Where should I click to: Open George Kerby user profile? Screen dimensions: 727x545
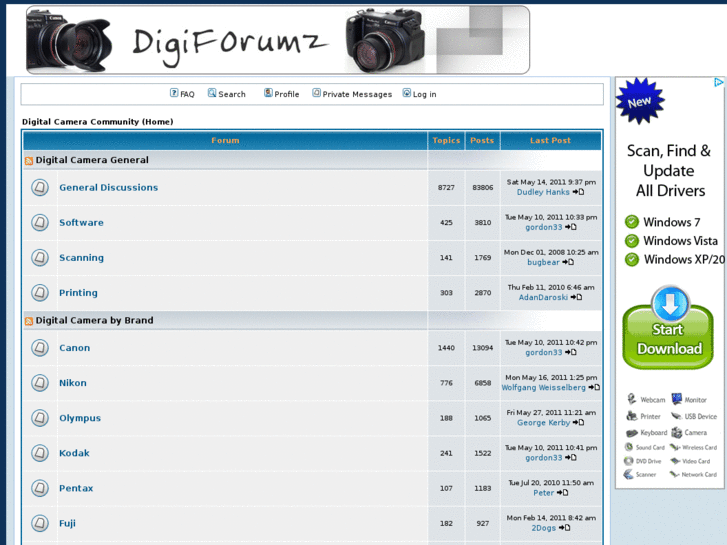[x=543, y=423]
